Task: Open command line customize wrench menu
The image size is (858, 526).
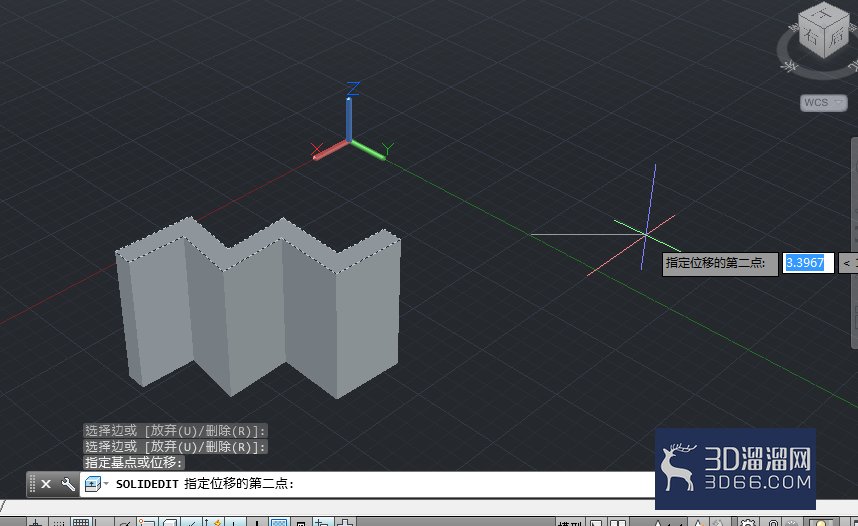Action: coord(68,484)
